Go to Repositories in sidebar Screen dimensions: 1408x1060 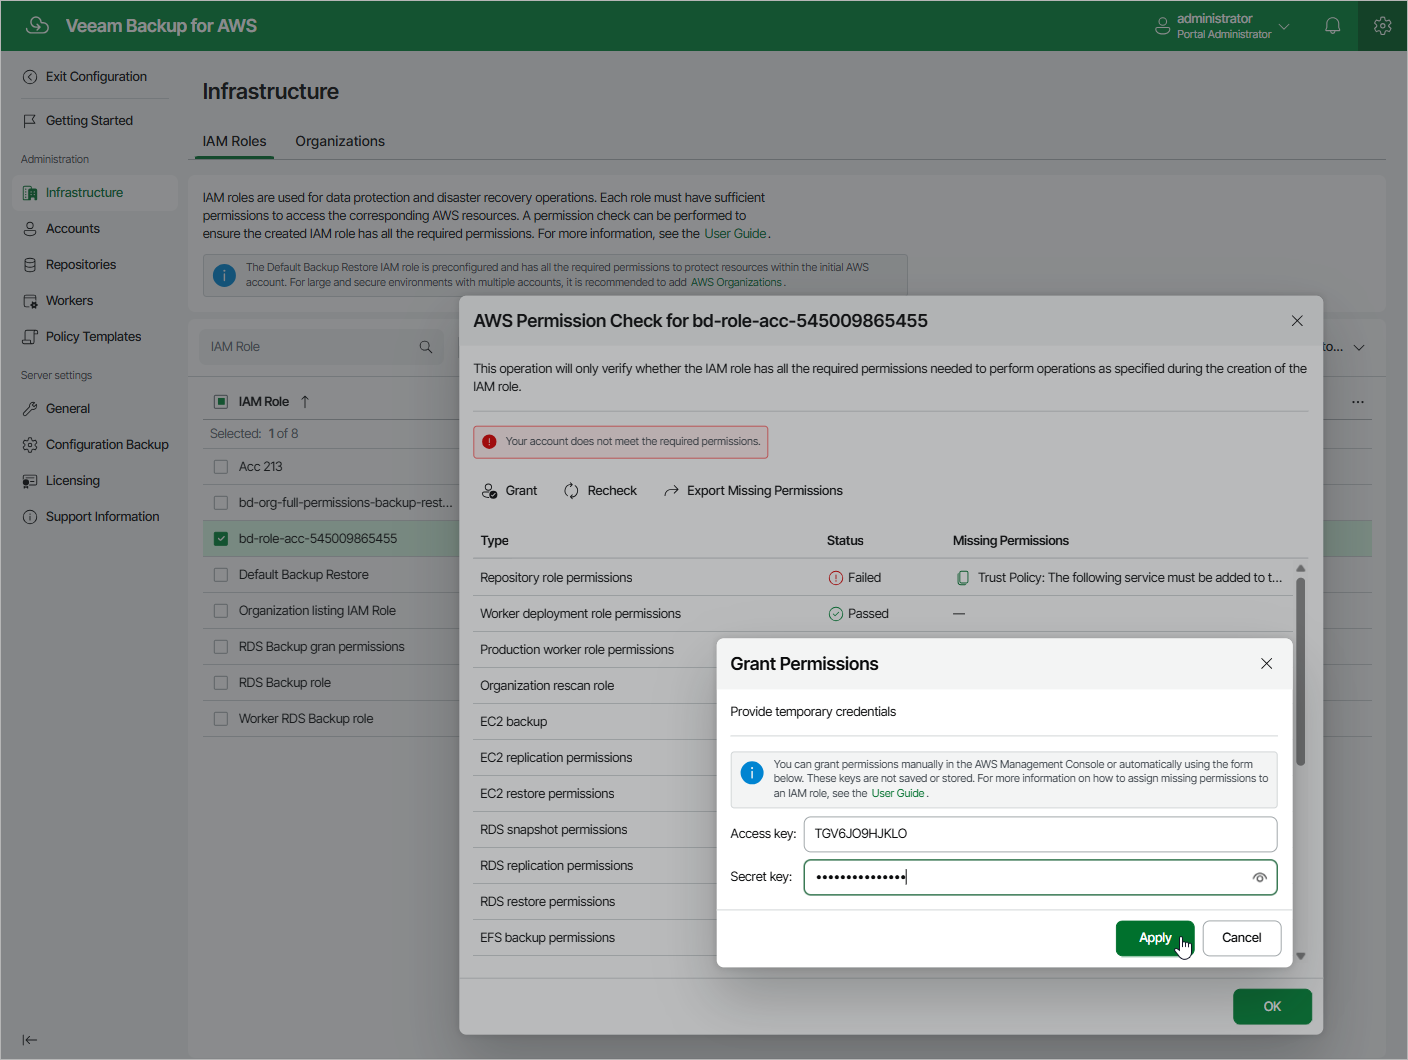pyautogui.click(x=81, y=265)
